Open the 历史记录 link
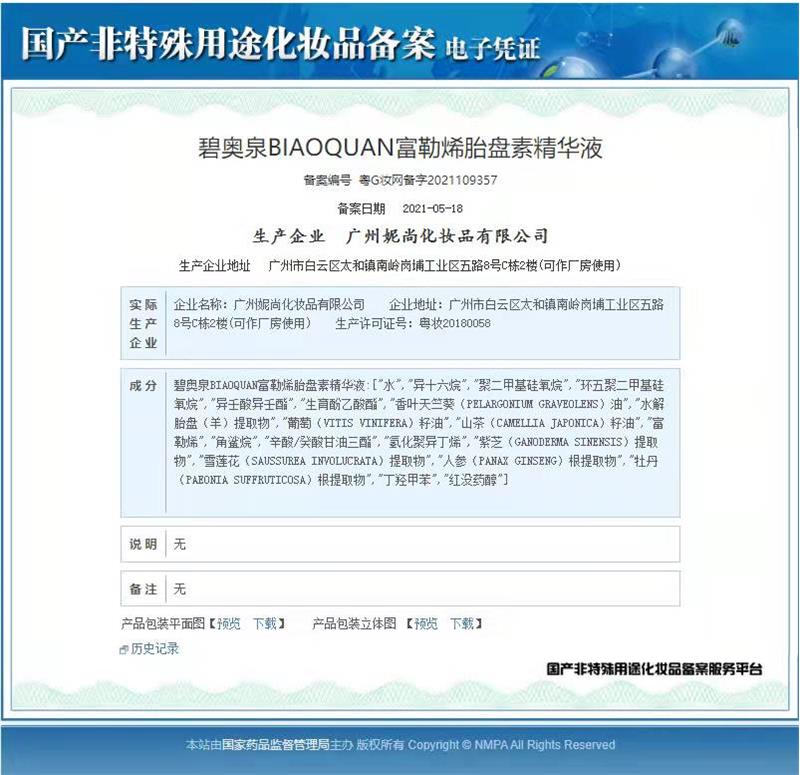 [x=155, y=649]
